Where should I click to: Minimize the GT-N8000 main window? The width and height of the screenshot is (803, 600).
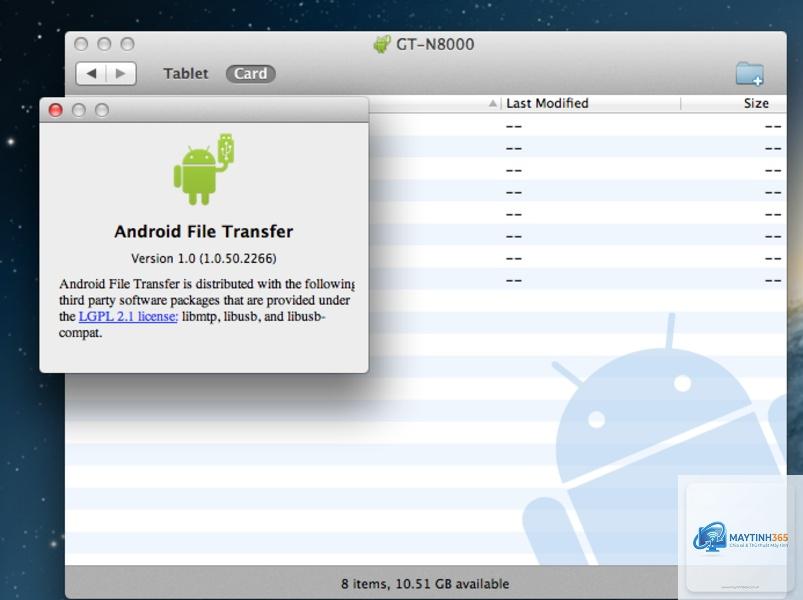coord(104,44)
